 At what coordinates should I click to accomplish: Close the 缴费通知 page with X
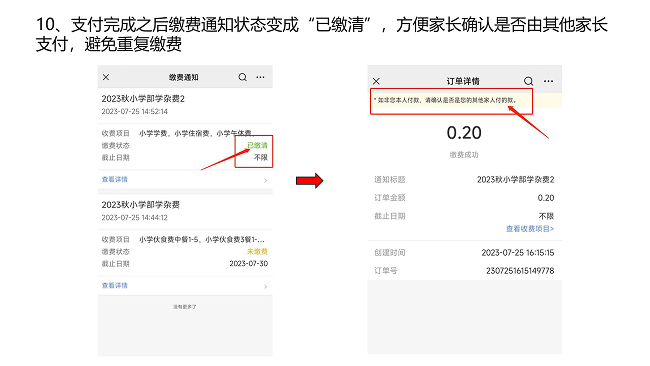(106, 77)
